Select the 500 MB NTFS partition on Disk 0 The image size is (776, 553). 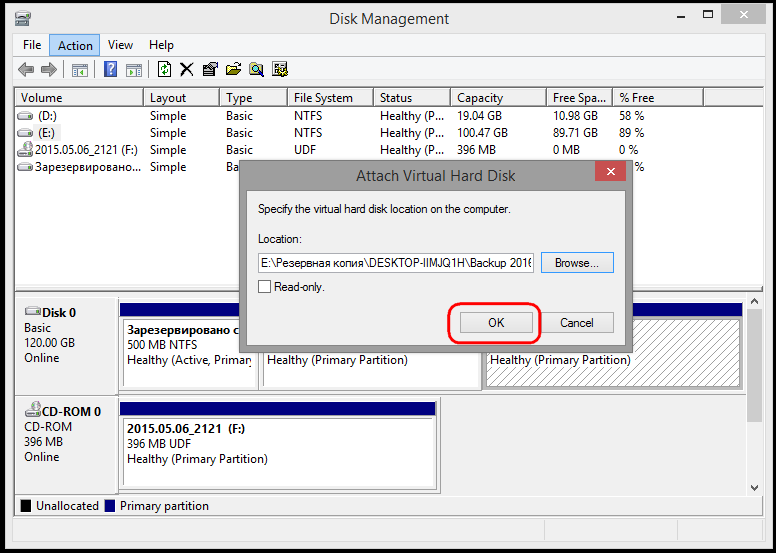(x=190, y=352)
